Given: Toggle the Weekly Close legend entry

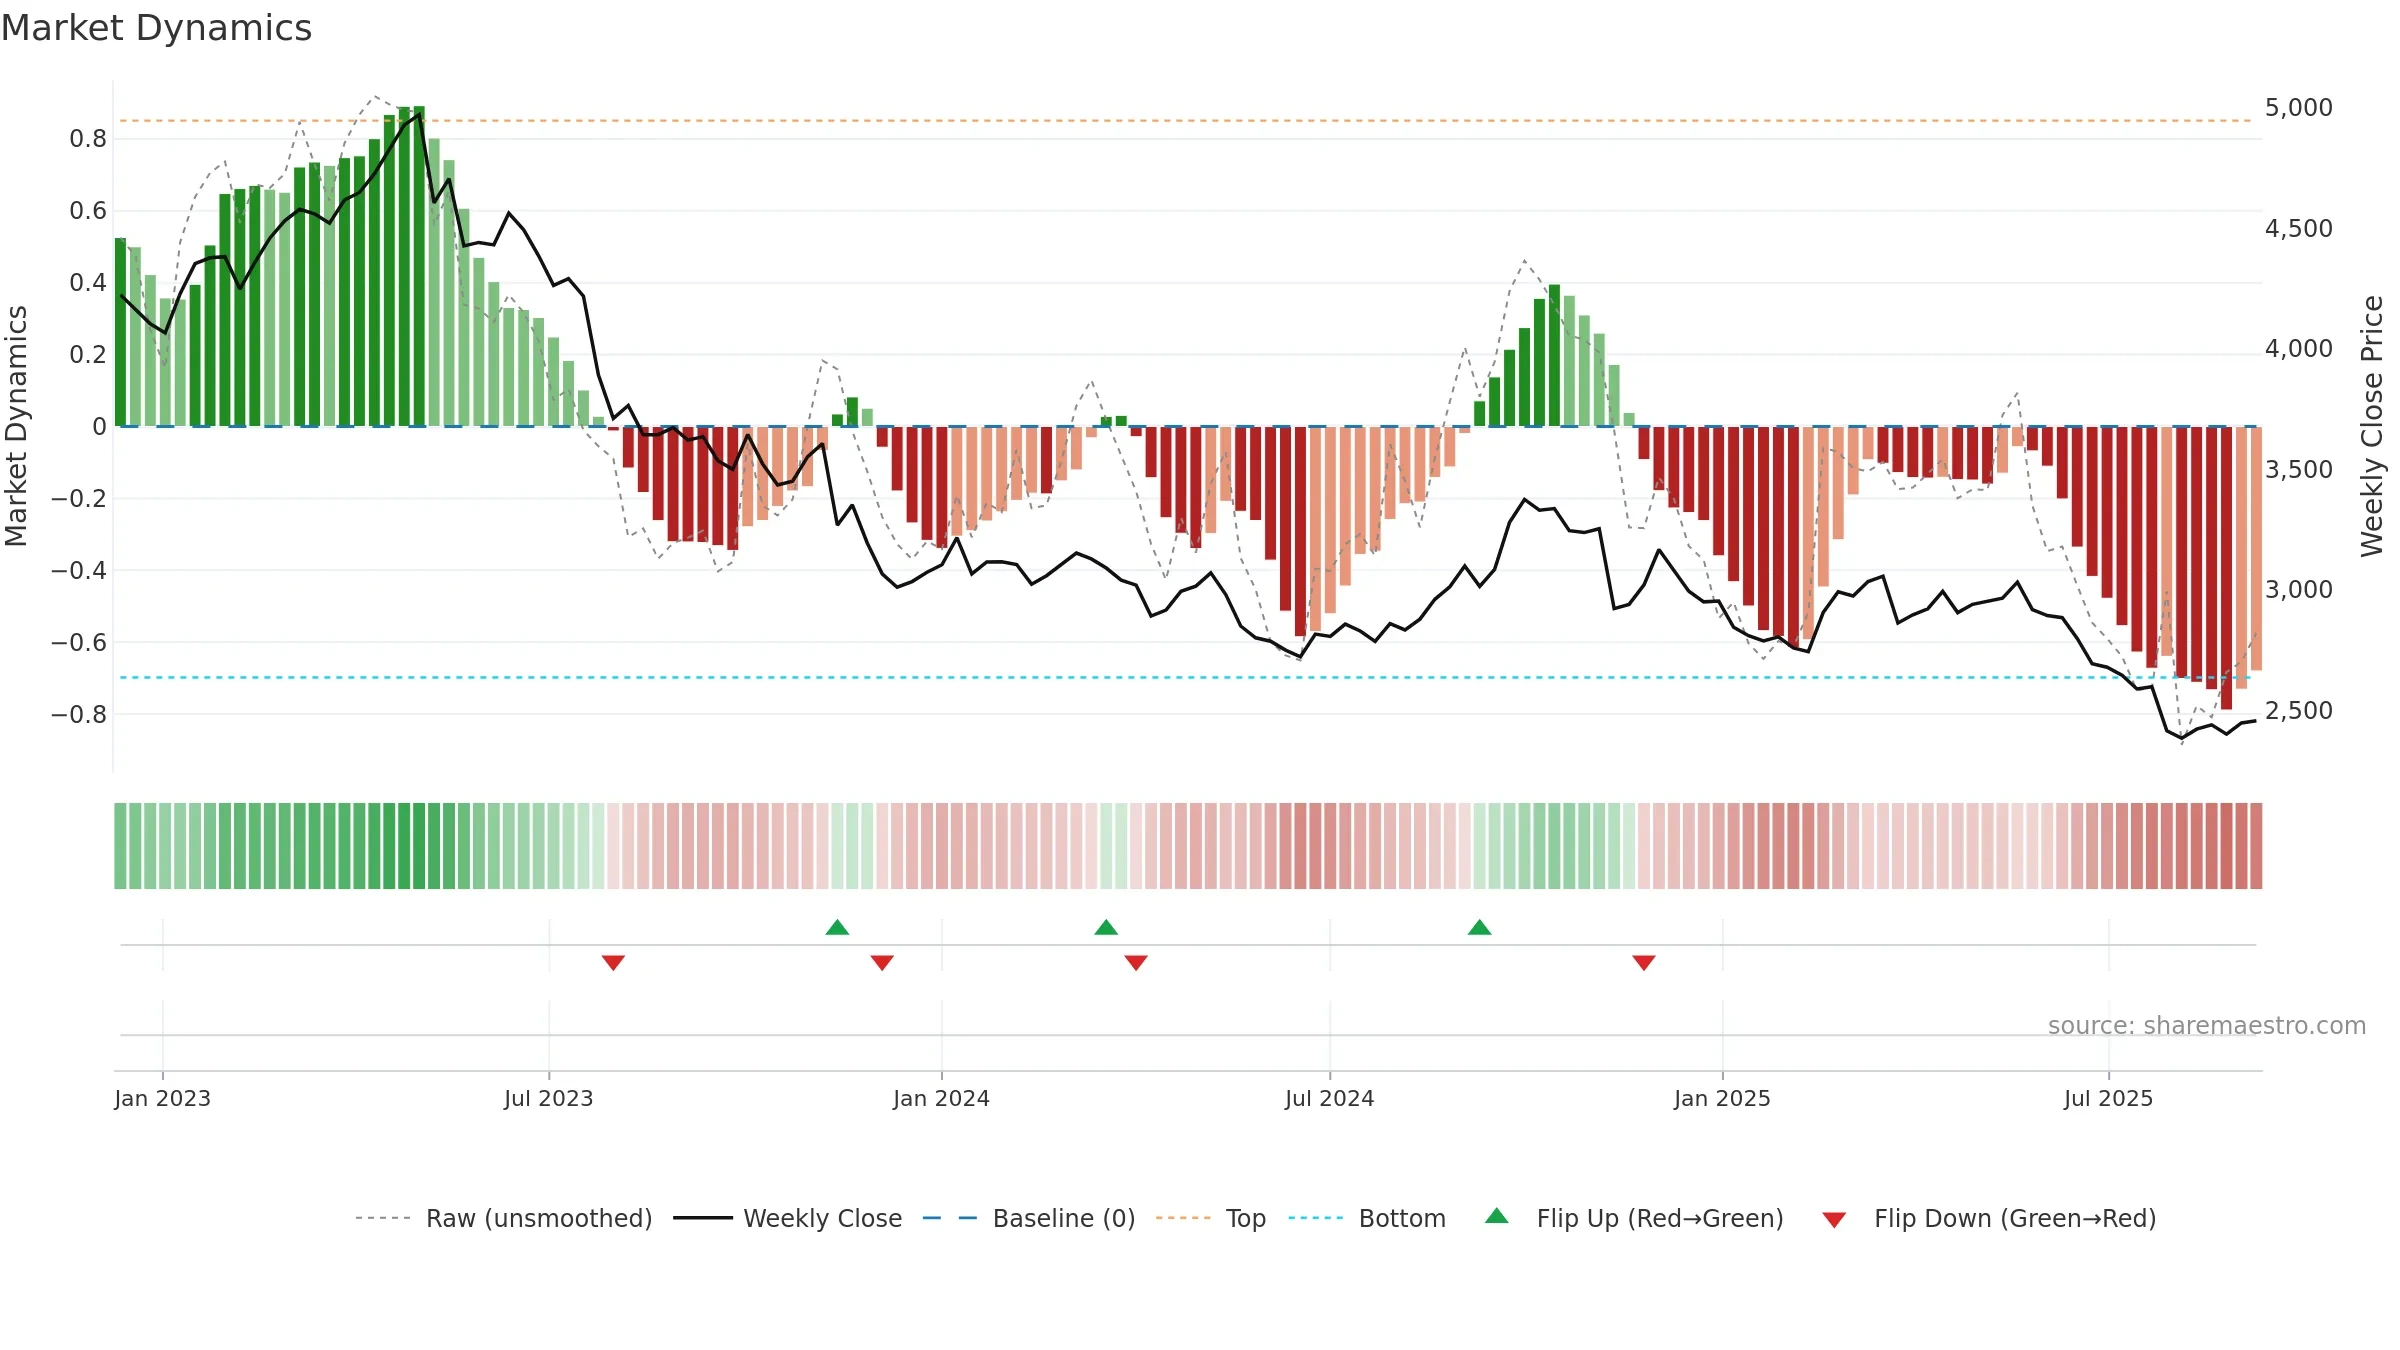Looking at the screenshot, I should click(788, 1218).
